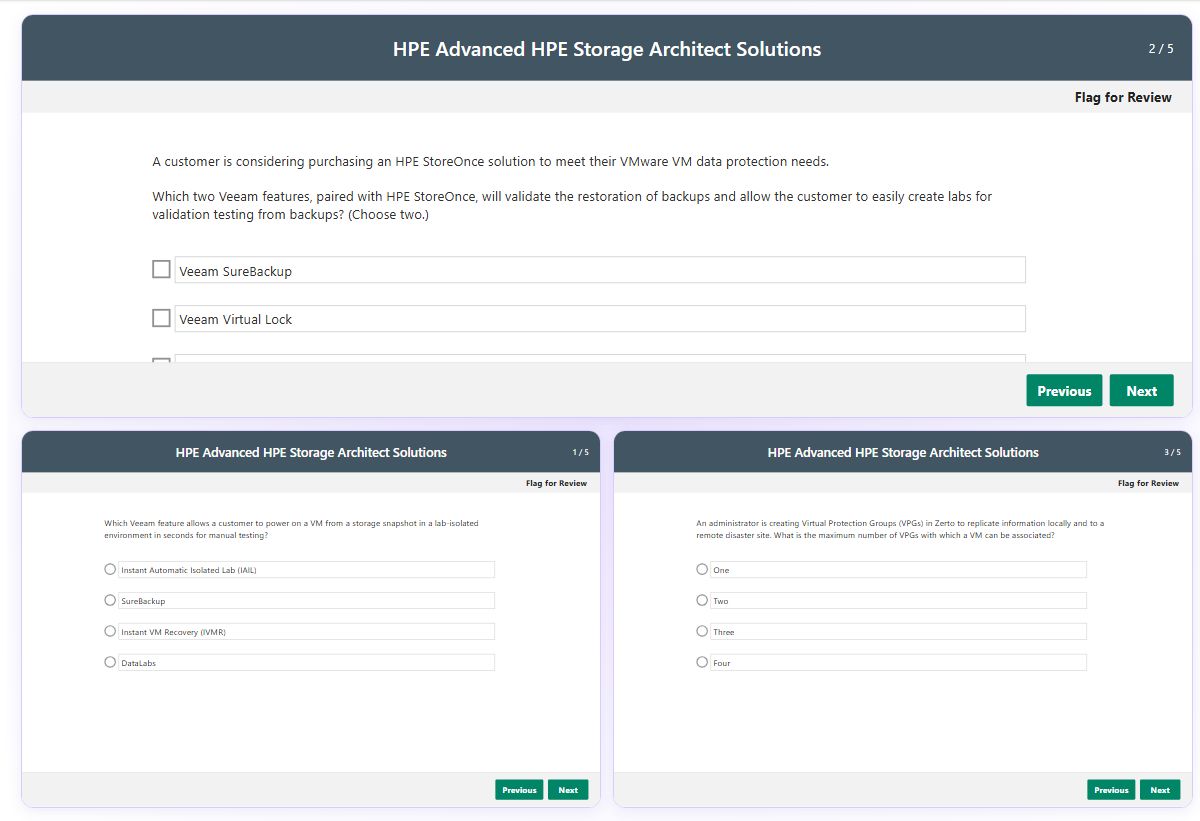Viewport: 1200px width, 821px height.
Task: Click the Four answer text box
Action: 898,663
